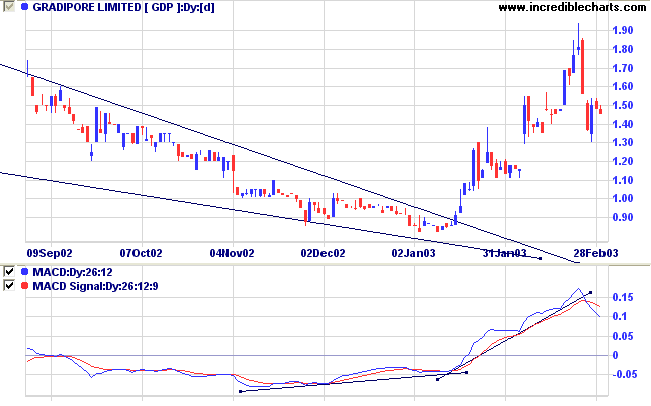Click the 1.50 price axis label

[x=623, y=105]
